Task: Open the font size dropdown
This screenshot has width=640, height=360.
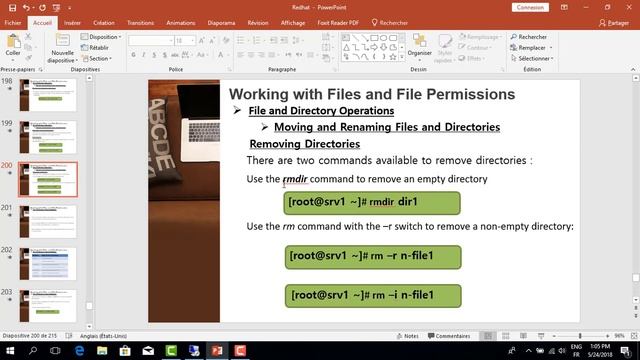Action: point(192,40)
